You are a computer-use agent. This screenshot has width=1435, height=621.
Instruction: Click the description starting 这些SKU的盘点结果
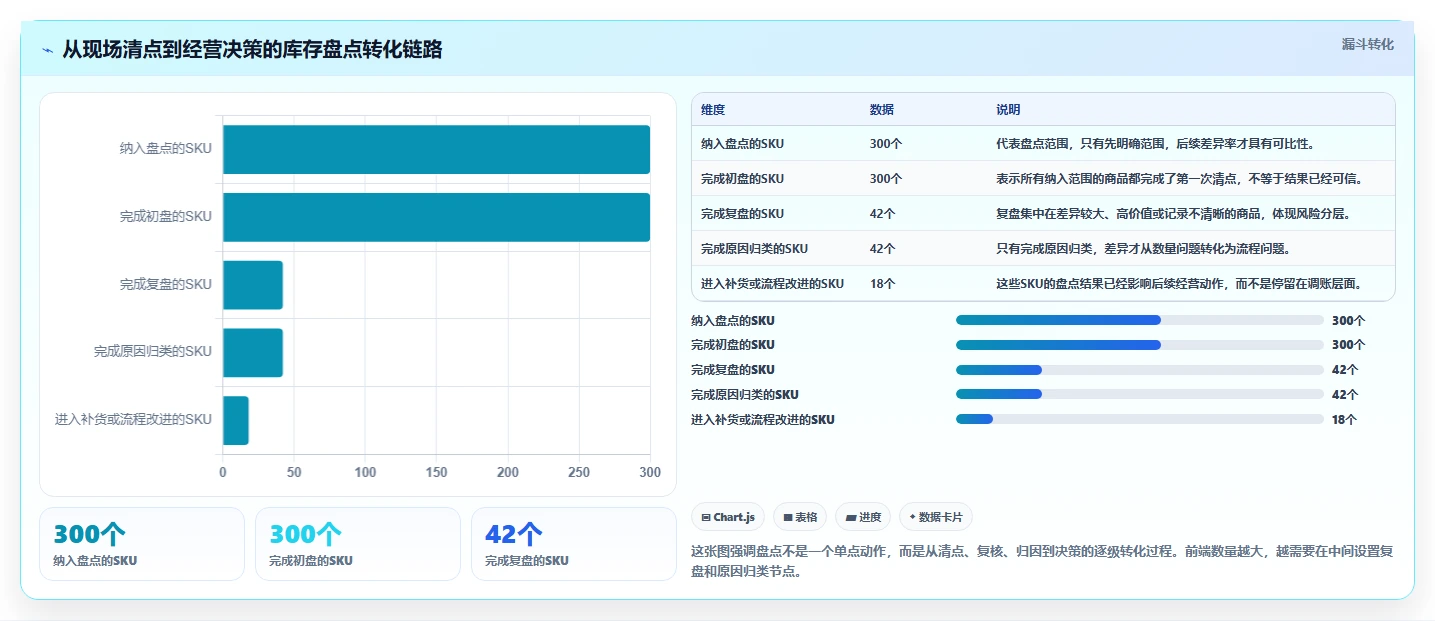click(x=1179, y=284)
